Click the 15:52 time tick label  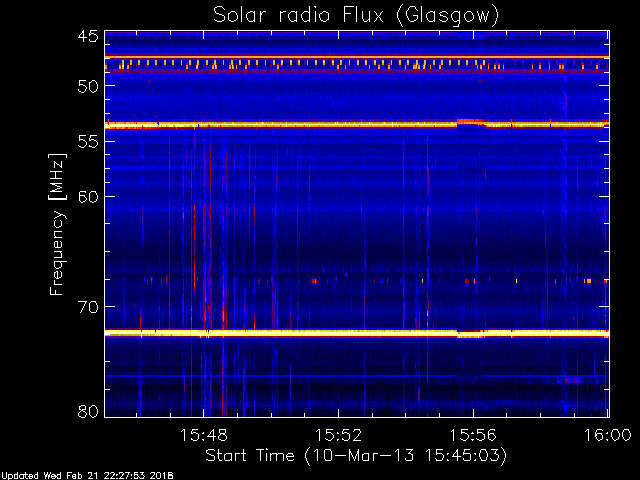tap(338, 435)
